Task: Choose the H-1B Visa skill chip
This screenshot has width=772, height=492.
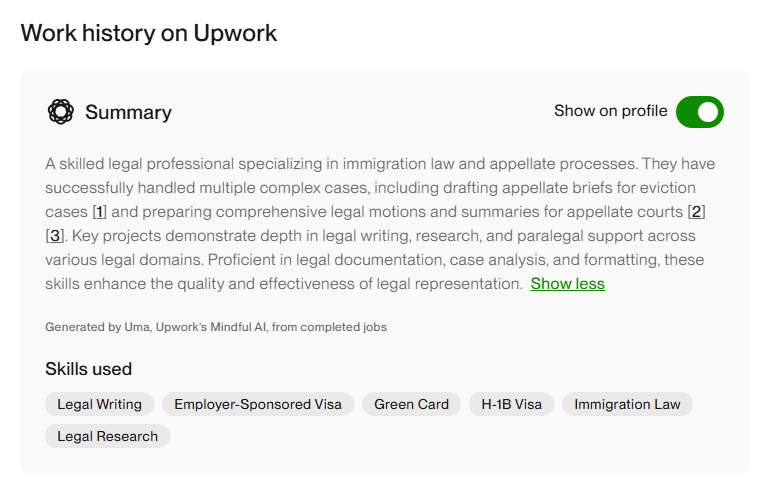Action: coord(511,404)
